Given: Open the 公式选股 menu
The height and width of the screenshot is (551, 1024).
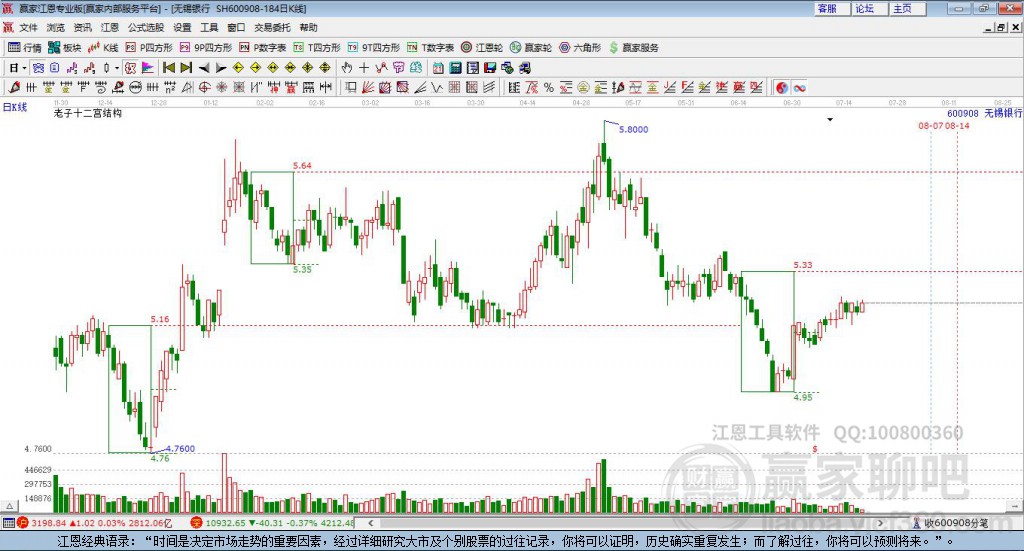Looking at the screenshot, I should click(146, 27).
